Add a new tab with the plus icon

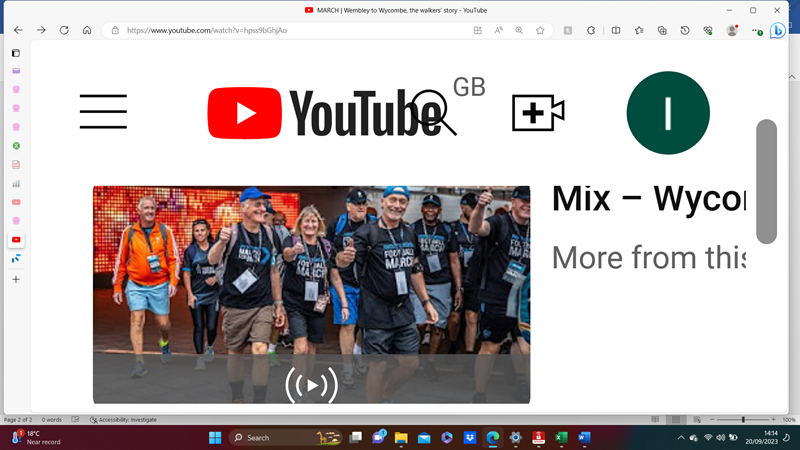tap(16, 280)
